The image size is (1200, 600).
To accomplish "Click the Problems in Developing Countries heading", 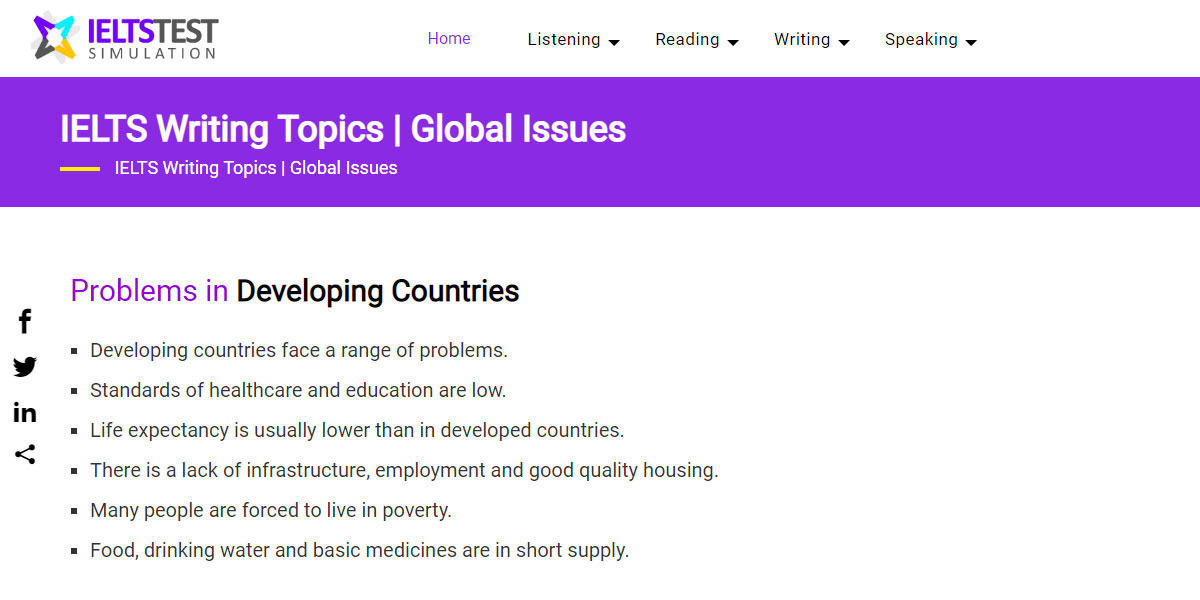I will 294,290.
